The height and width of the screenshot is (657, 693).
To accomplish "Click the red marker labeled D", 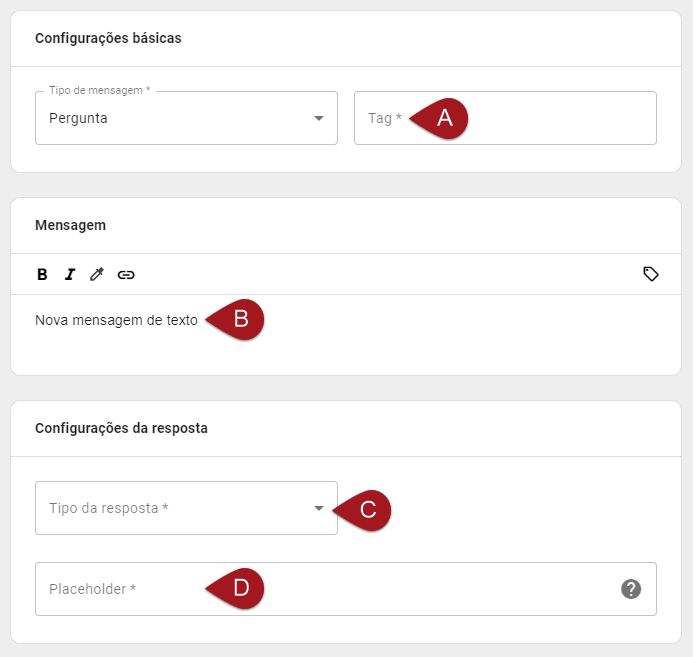I will [238, 589].
